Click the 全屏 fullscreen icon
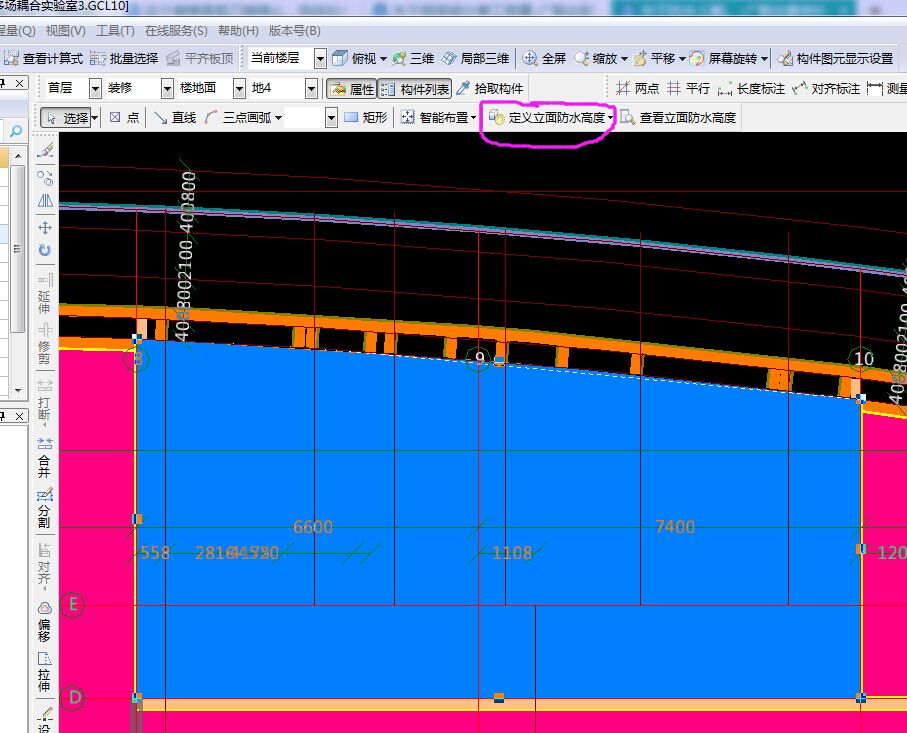Viewport: 907px width, 733px height. click(545, 59)
